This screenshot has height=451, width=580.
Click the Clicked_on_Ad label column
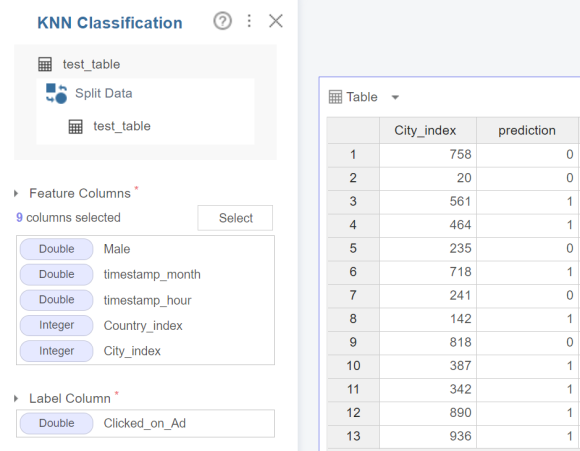click(145, 423)
